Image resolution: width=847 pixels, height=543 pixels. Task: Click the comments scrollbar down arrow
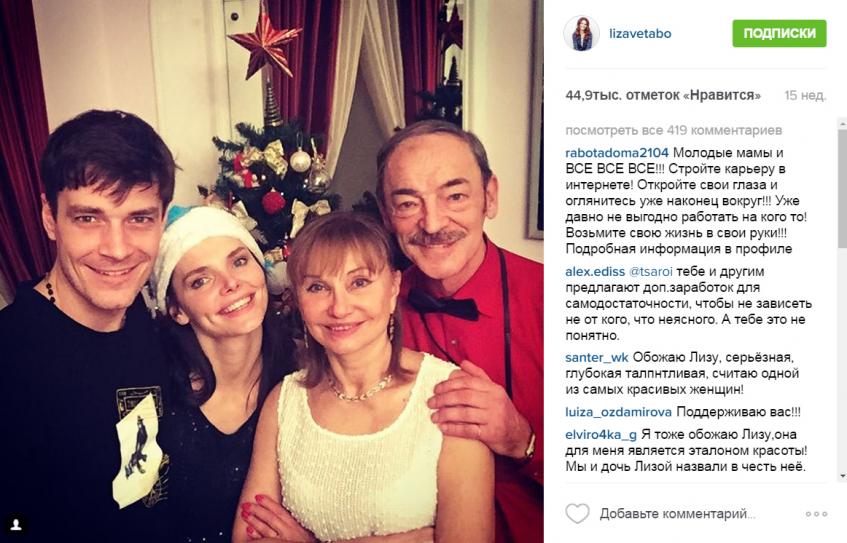pyautogui.click(x=842, y=476)
